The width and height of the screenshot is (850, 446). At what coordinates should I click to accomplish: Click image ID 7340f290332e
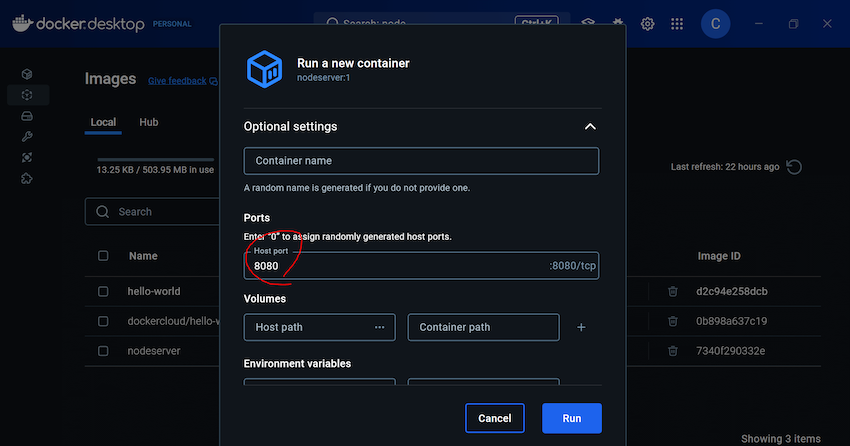pos(731,351)
